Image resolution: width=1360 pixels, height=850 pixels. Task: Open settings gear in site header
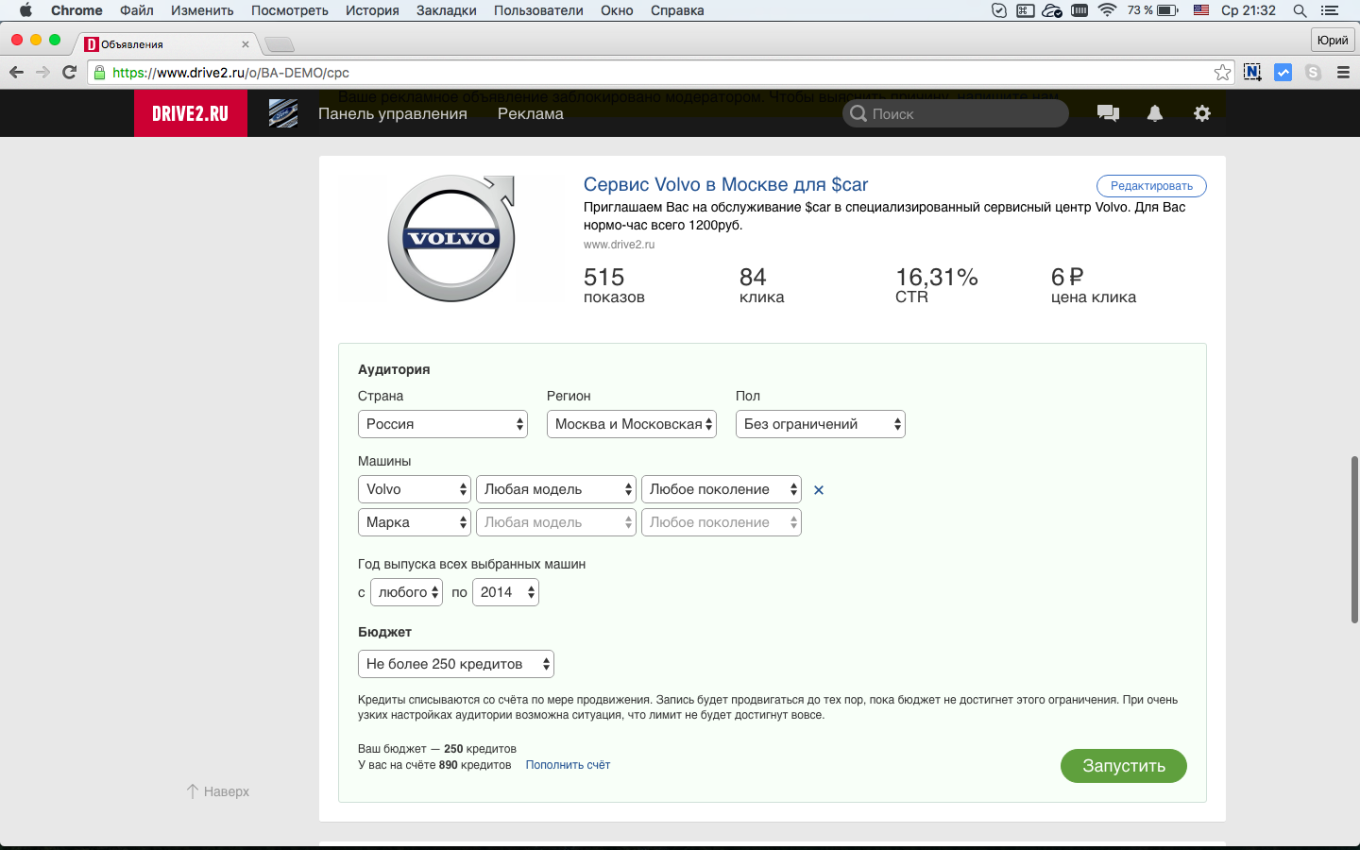tap(1202, 113)
